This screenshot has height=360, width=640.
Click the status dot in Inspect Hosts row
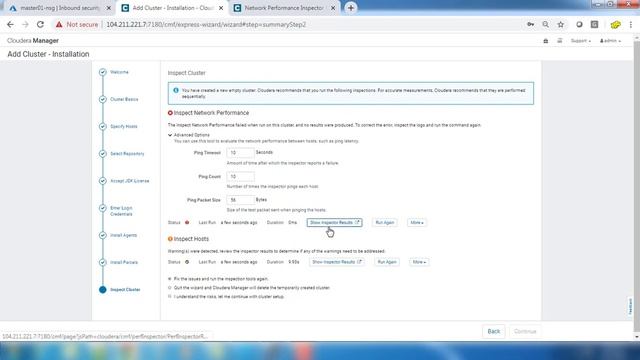187,262
